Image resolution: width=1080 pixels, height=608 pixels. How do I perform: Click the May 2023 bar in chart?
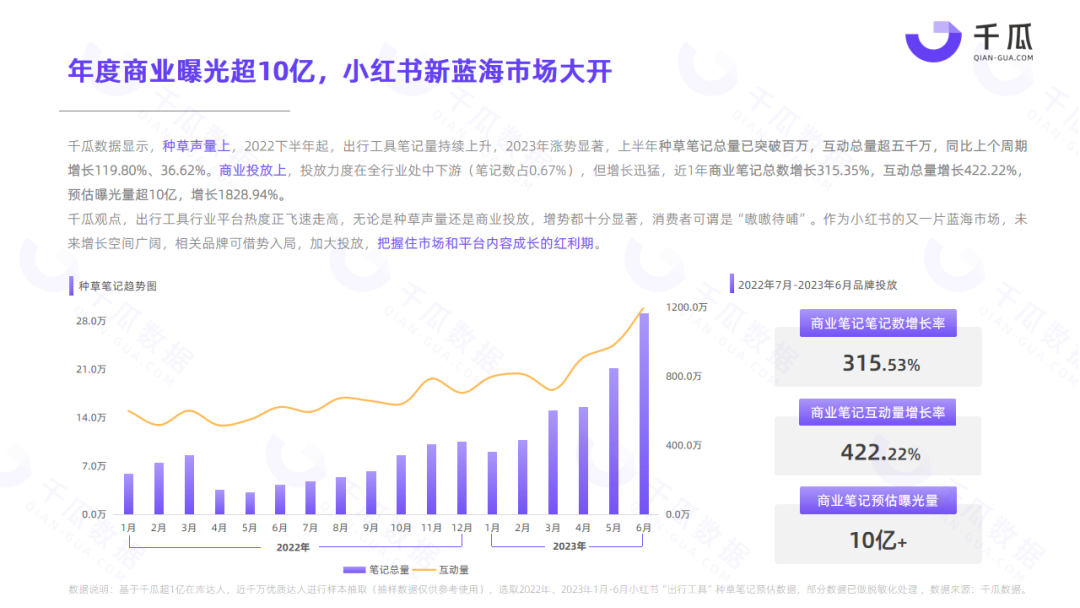[614, 441]
